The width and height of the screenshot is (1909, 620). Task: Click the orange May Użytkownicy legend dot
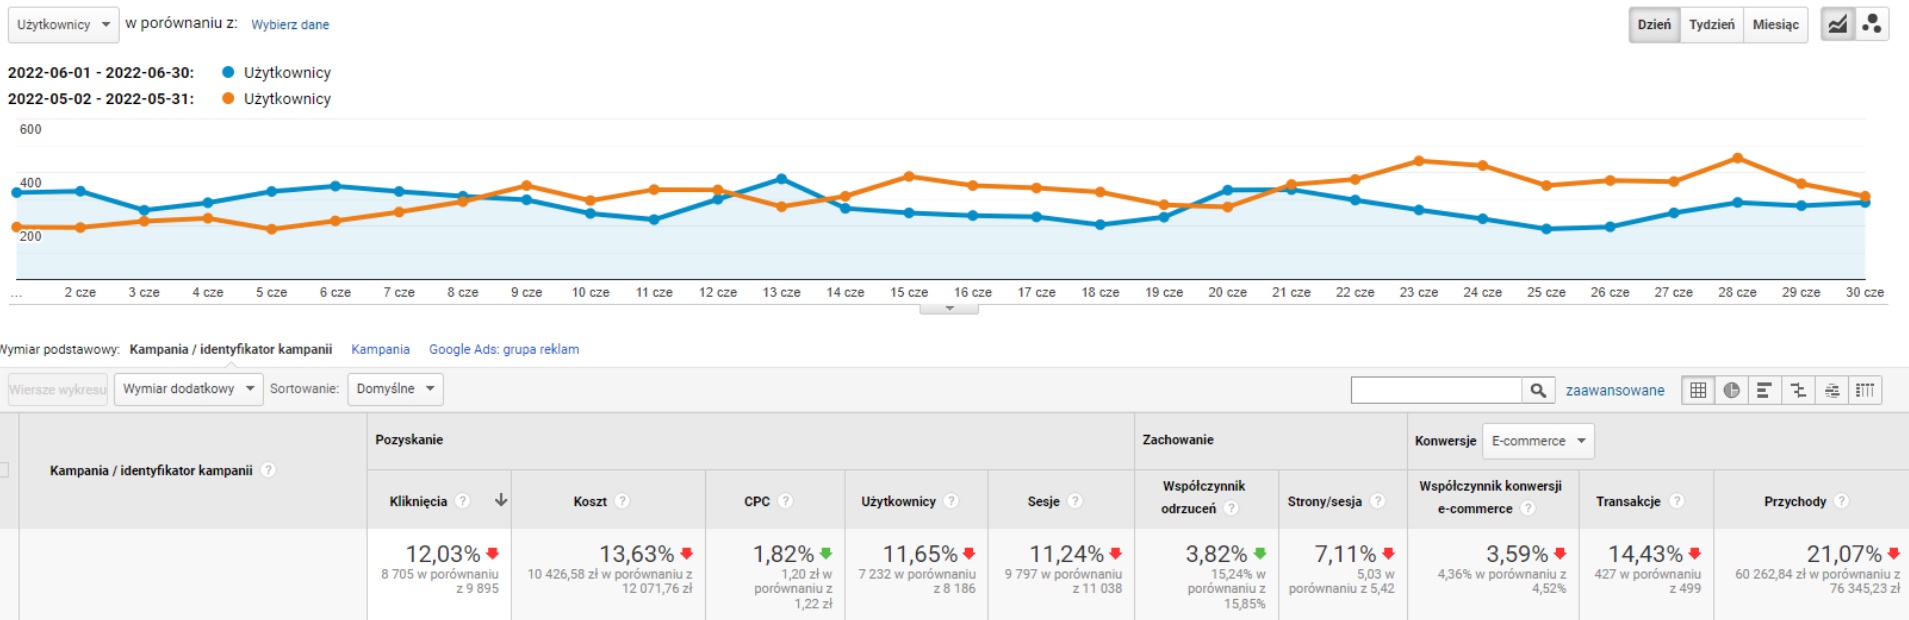pos(228,98)
